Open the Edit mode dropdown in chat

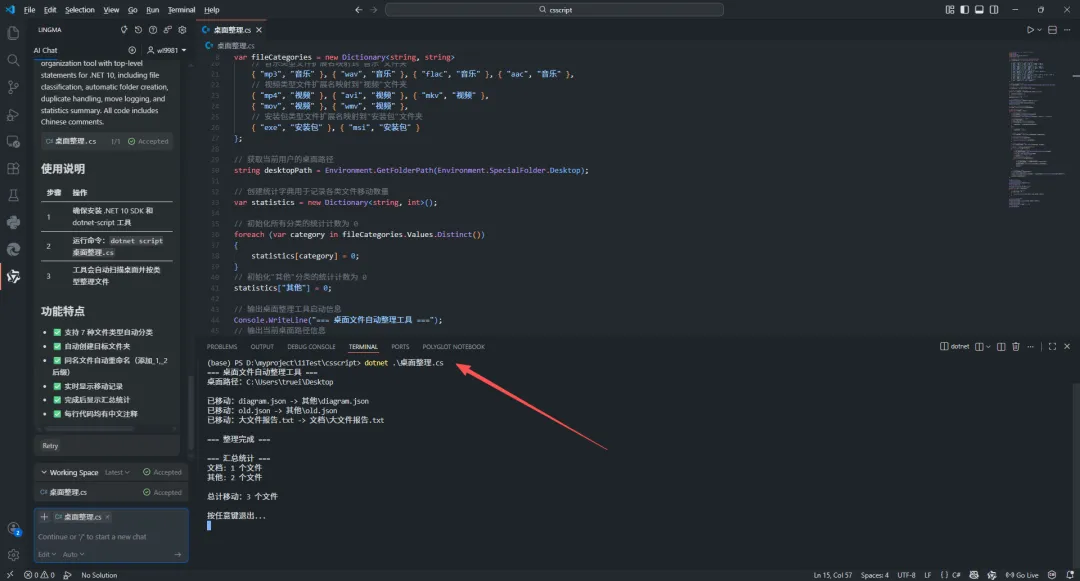47,554
